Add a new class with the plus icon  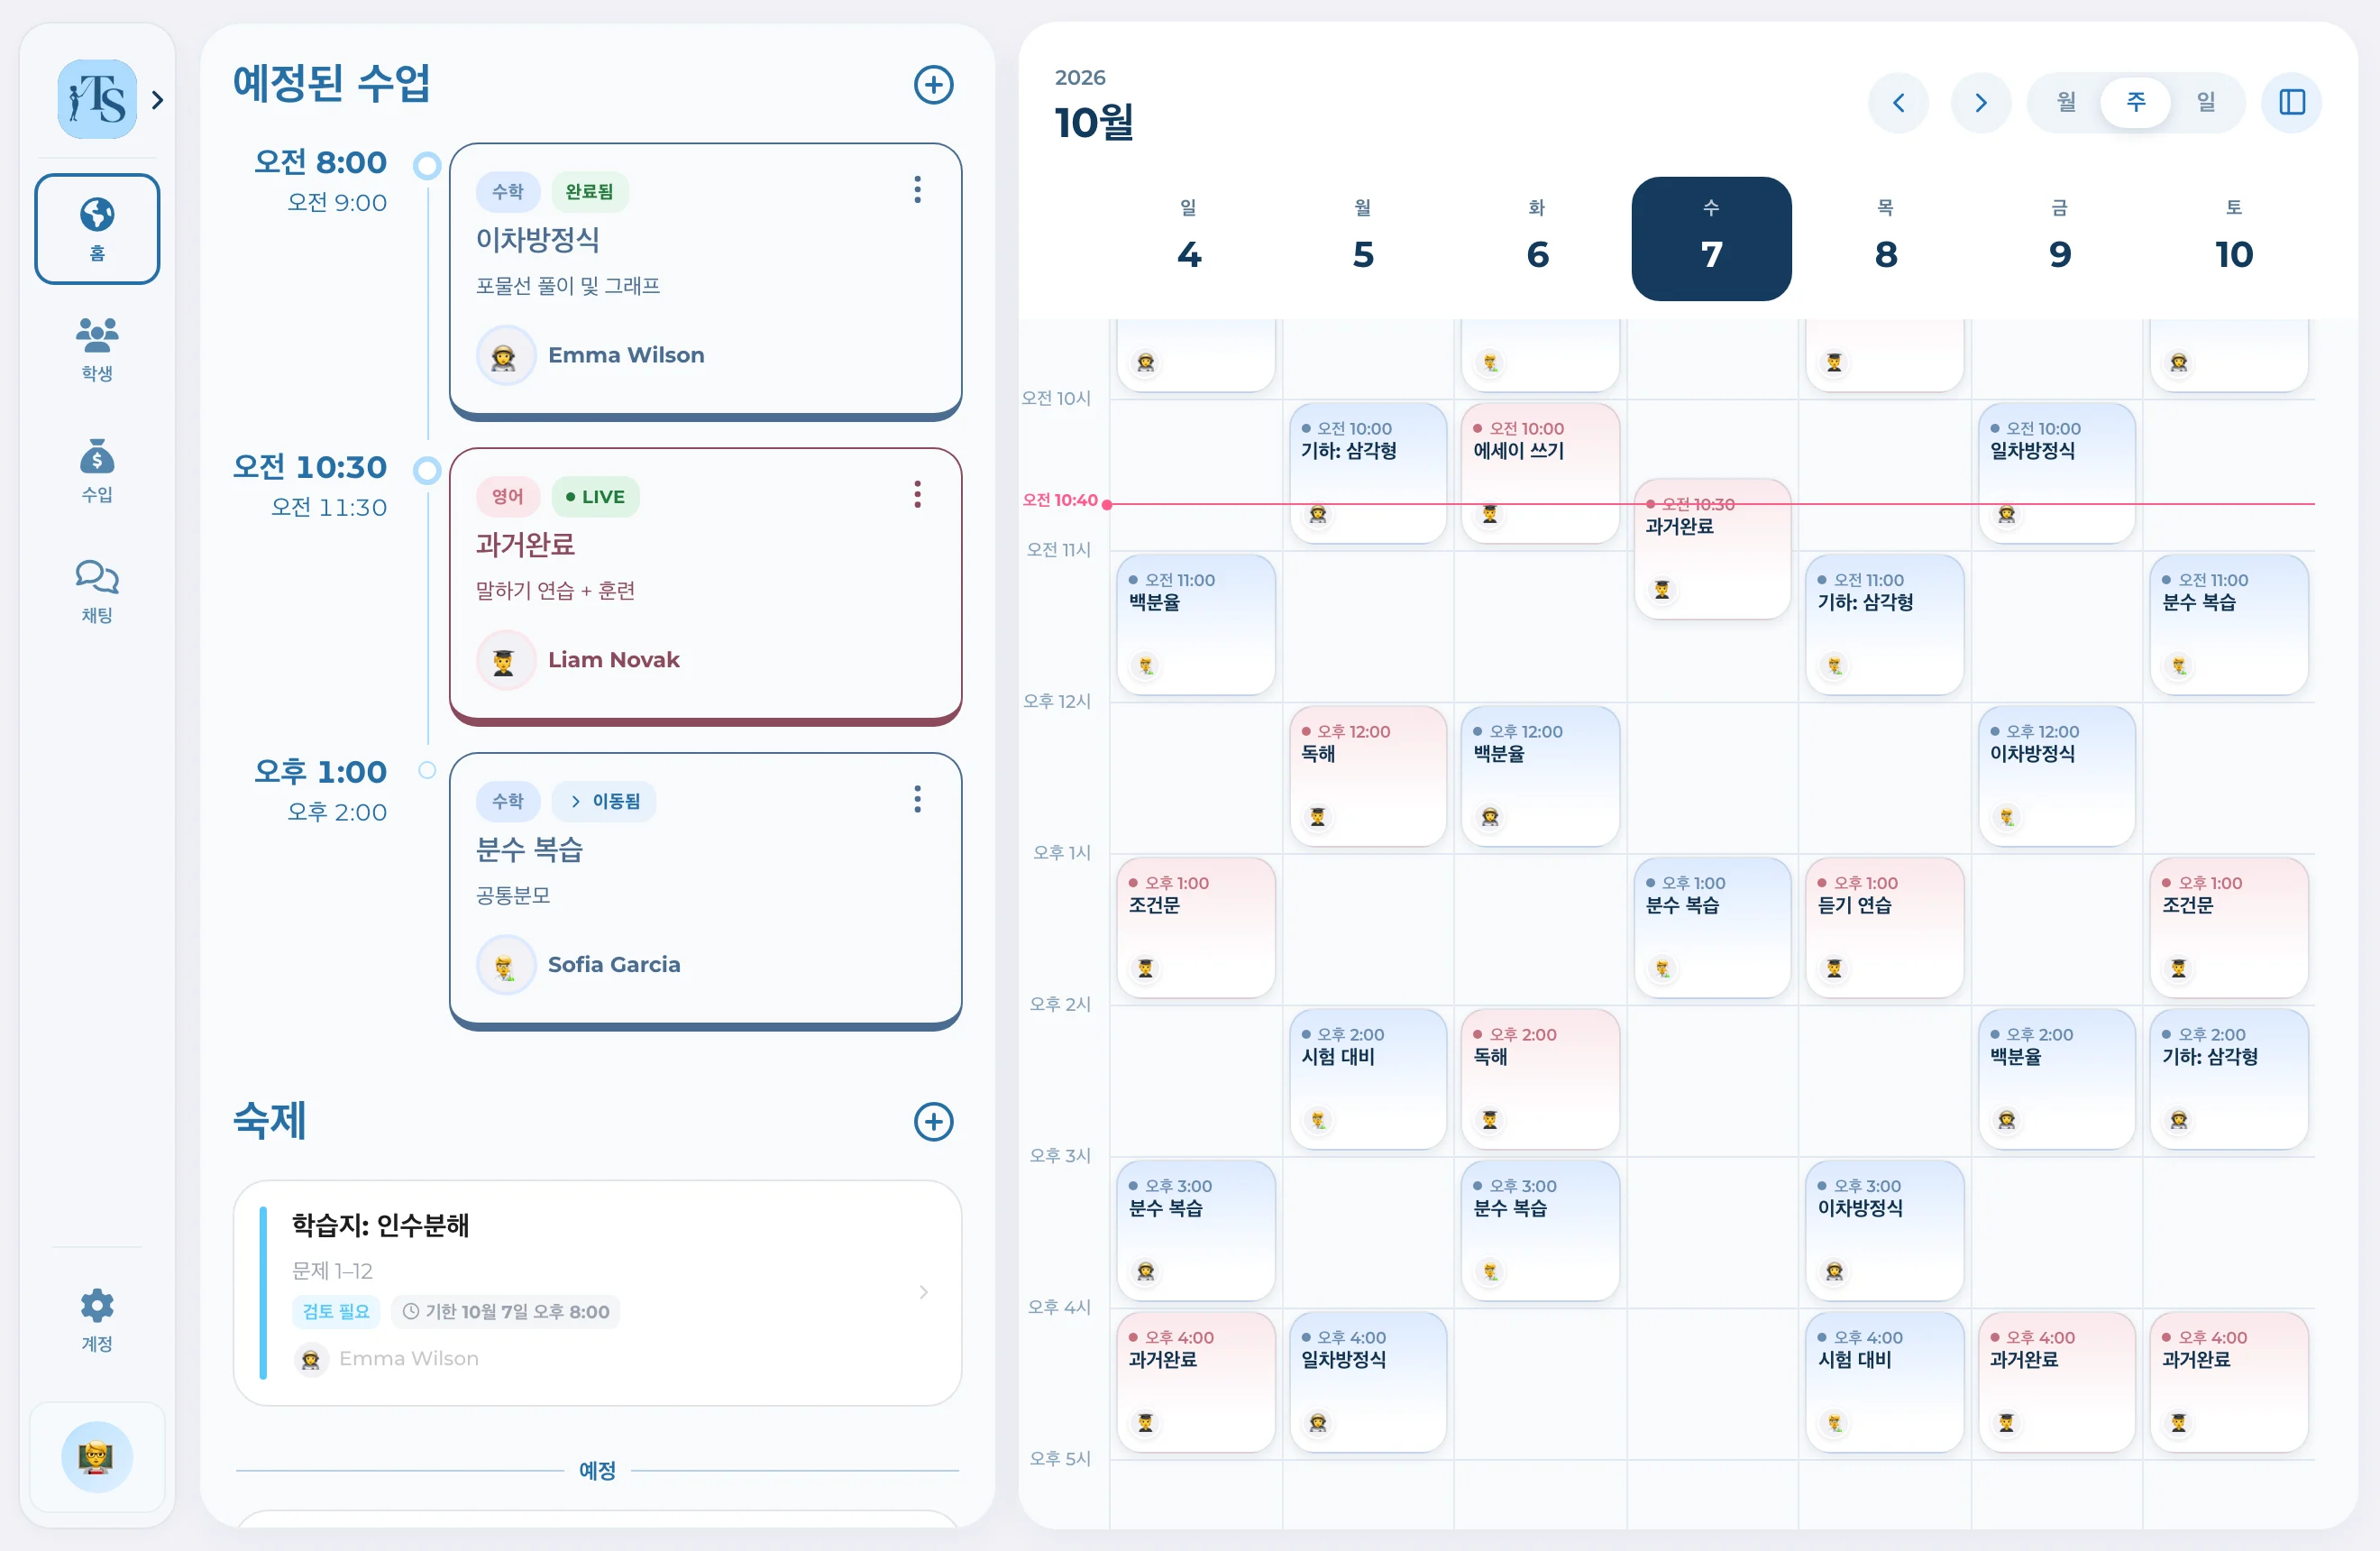pos(933,85)
